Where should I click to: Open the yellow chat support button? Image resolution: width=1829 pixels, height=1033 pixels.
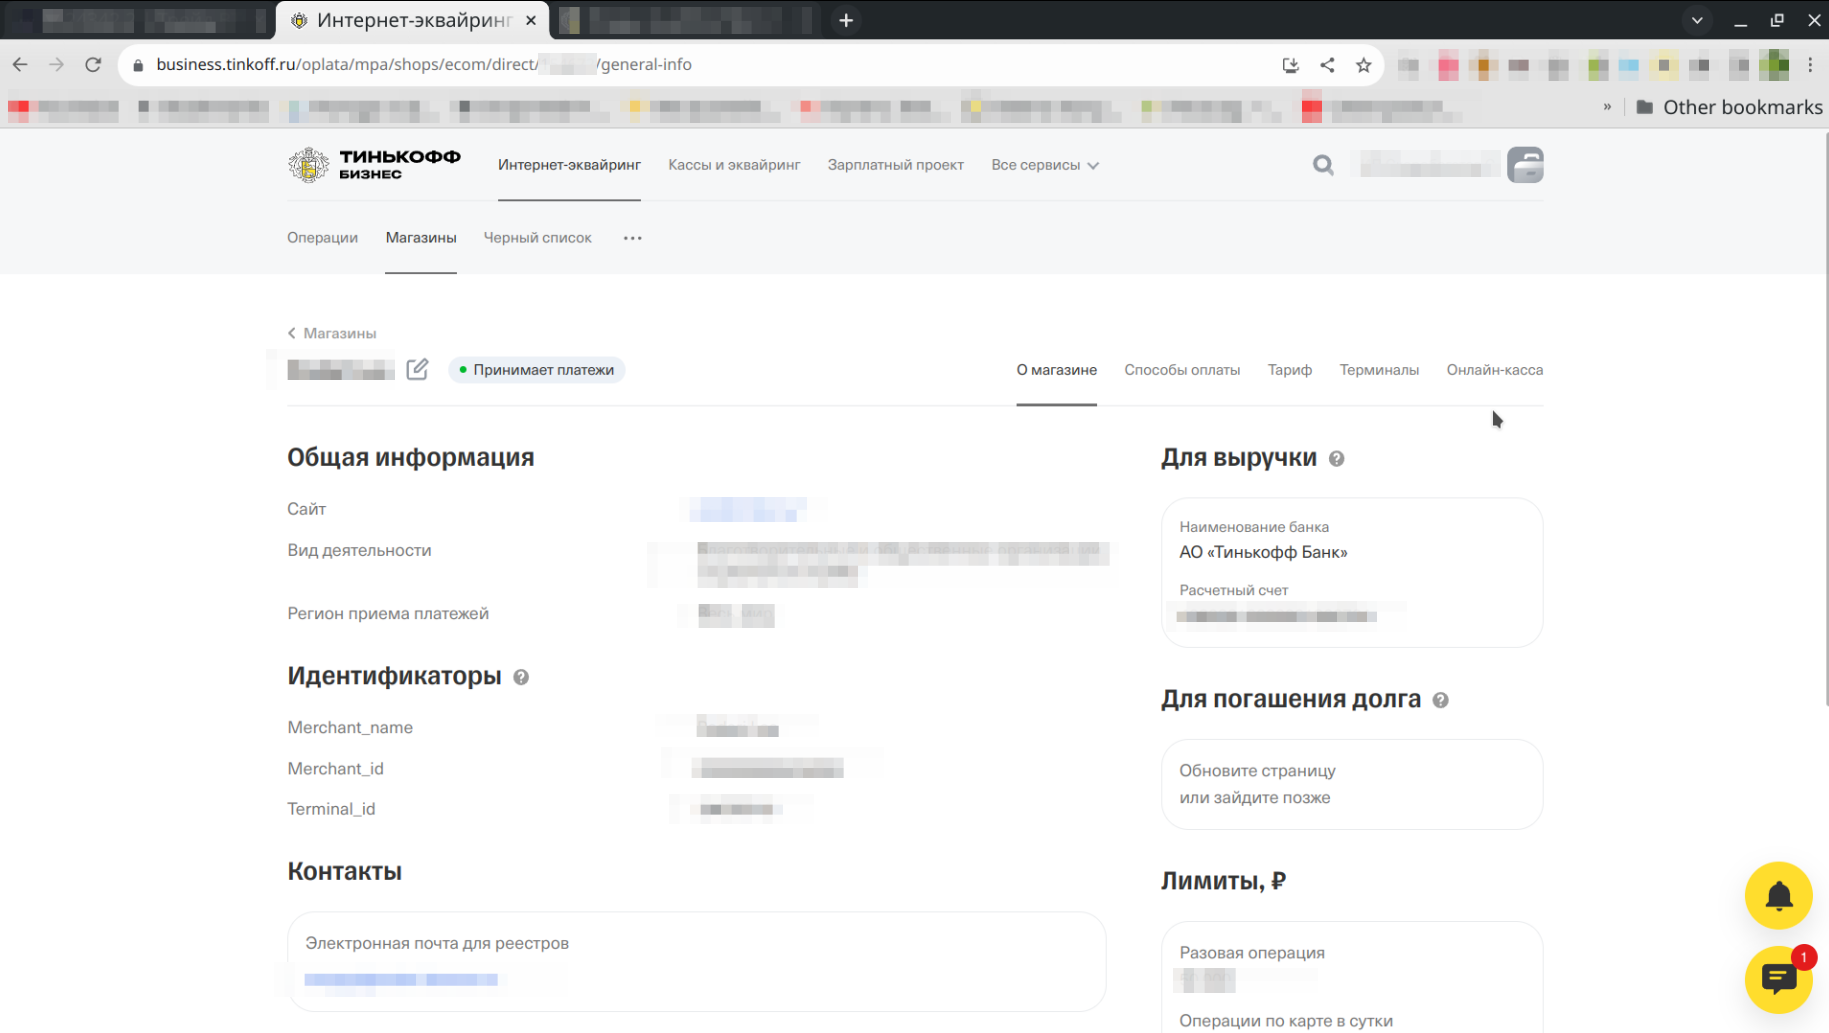1778,979
